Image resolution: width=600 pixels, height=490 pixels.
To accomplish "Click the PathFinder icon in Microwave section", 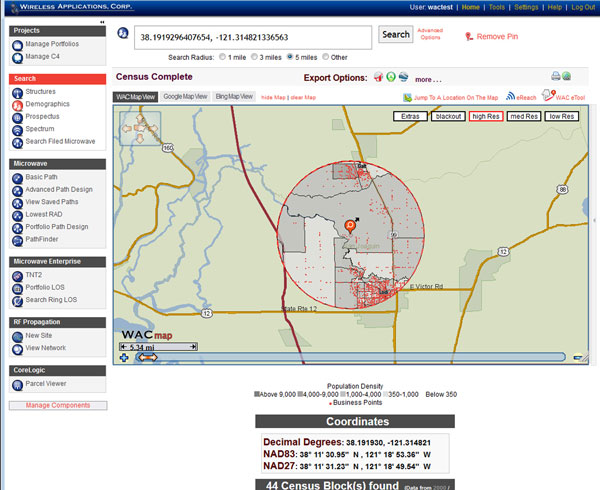I will [x=19, y=240].
